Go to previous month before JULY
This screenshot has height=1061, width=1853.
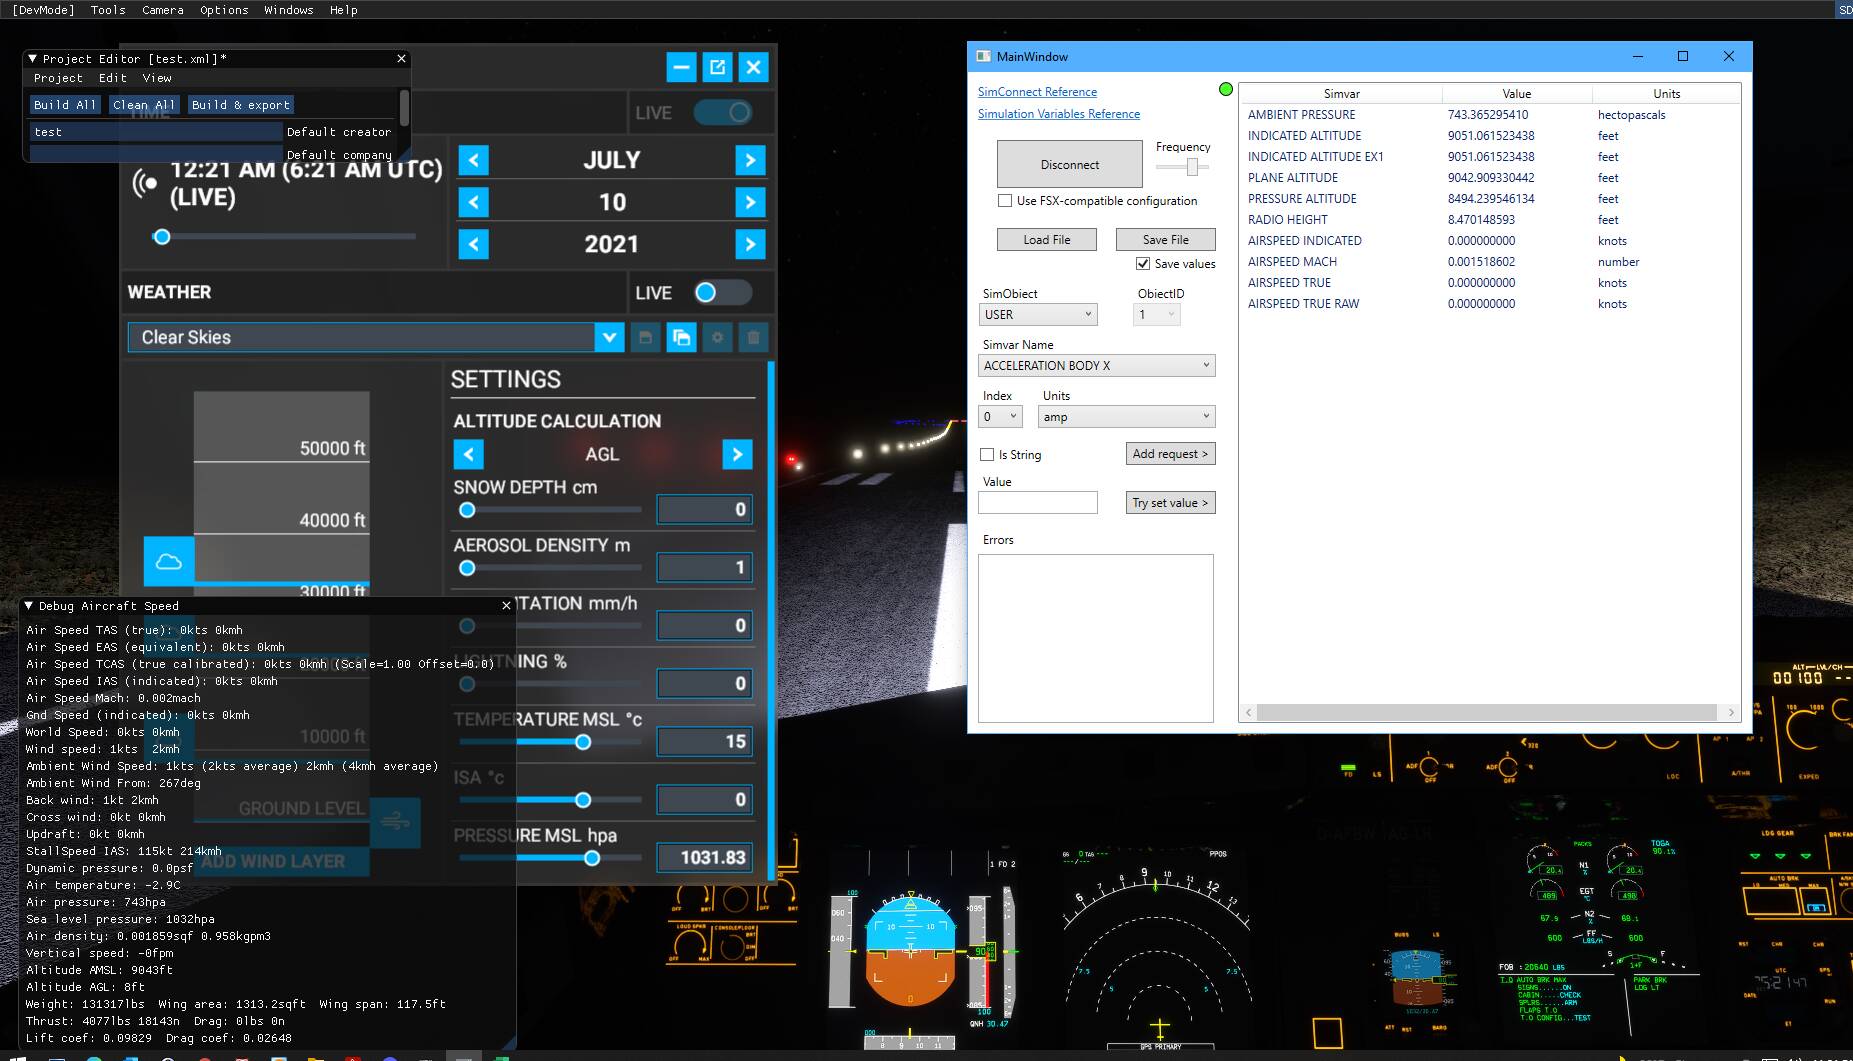[x=473, y=160]
